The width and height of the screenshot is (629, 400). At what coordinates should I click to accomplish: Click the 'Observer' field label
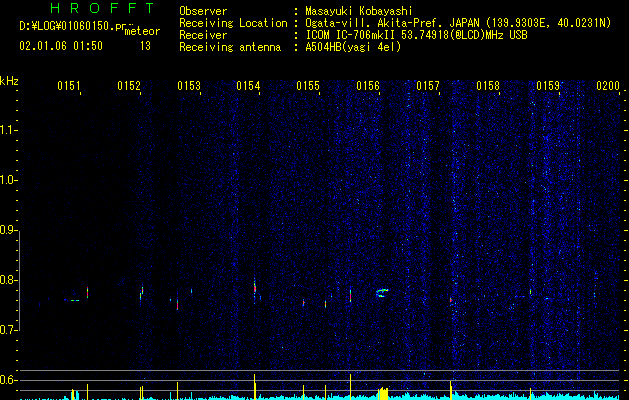203,11
